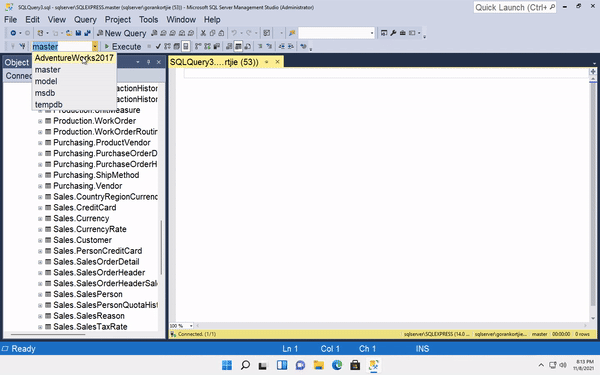This screenshot has width=600, height=375.
Task: Click the New Query button
Action: click(x=122, y=33)
